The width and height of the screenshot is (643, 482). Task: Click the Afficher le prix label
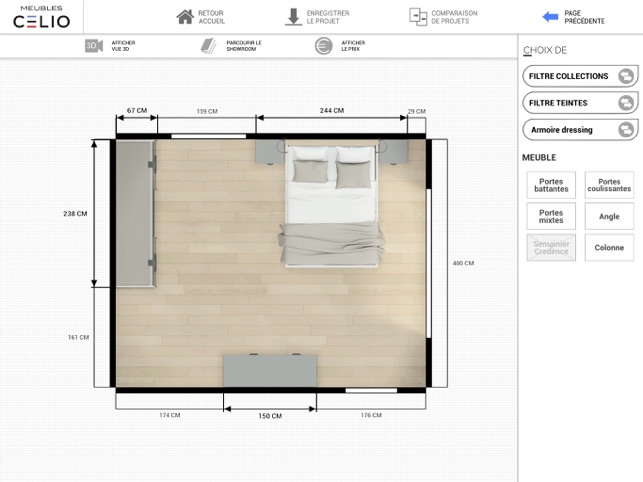pyautogui.click(x=353, y=46)
